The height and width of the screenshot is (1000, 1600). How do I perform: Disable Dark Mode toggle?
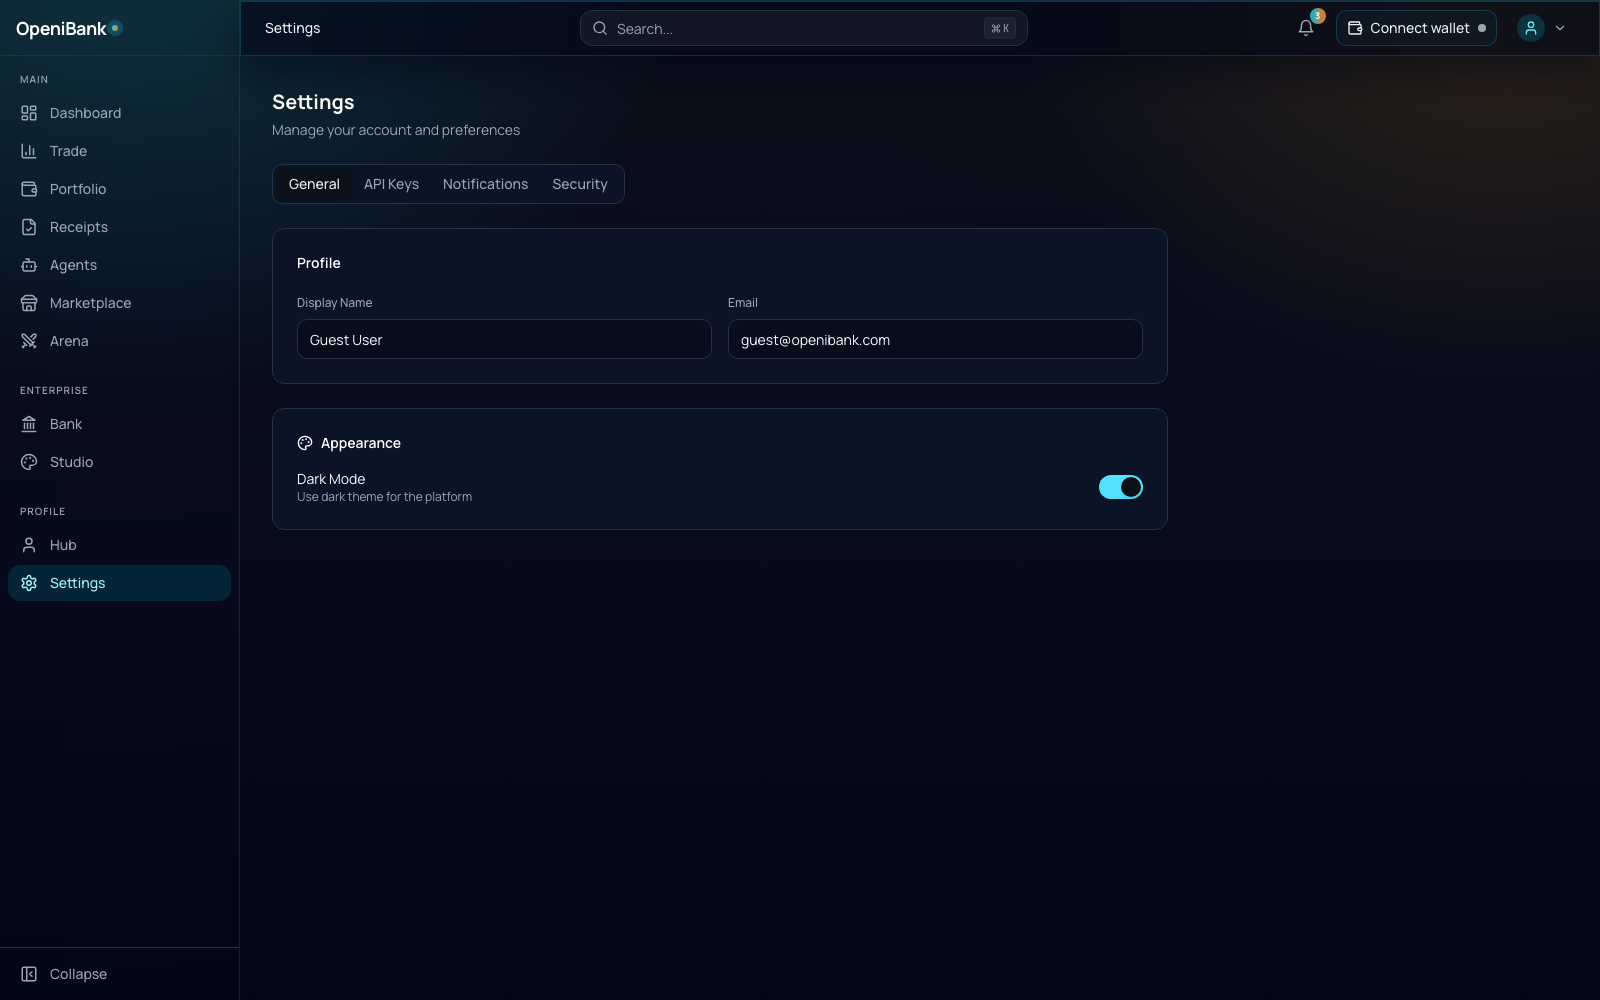point(1120,487)
